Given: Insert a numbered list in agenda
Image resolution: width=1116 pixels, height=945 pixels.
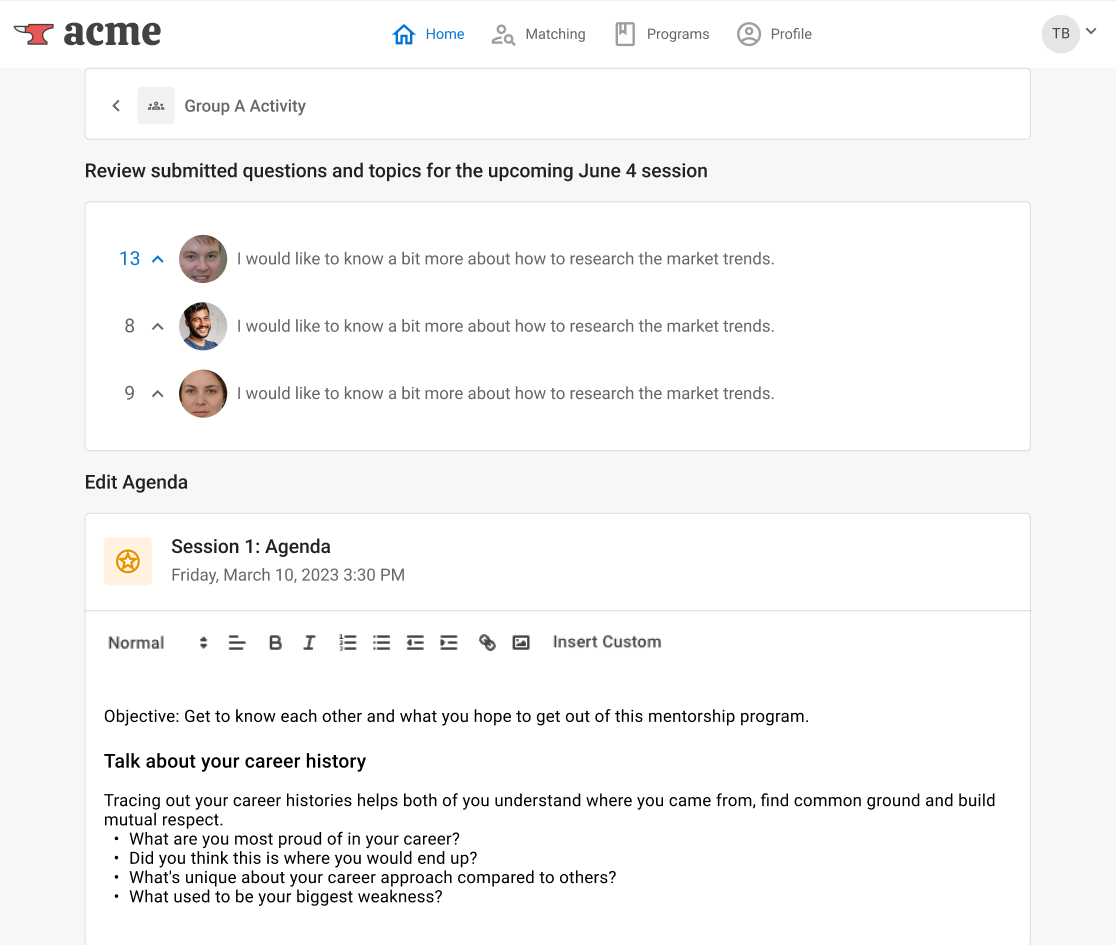Looking at the screenshot, I should click(x=347, y=643).
